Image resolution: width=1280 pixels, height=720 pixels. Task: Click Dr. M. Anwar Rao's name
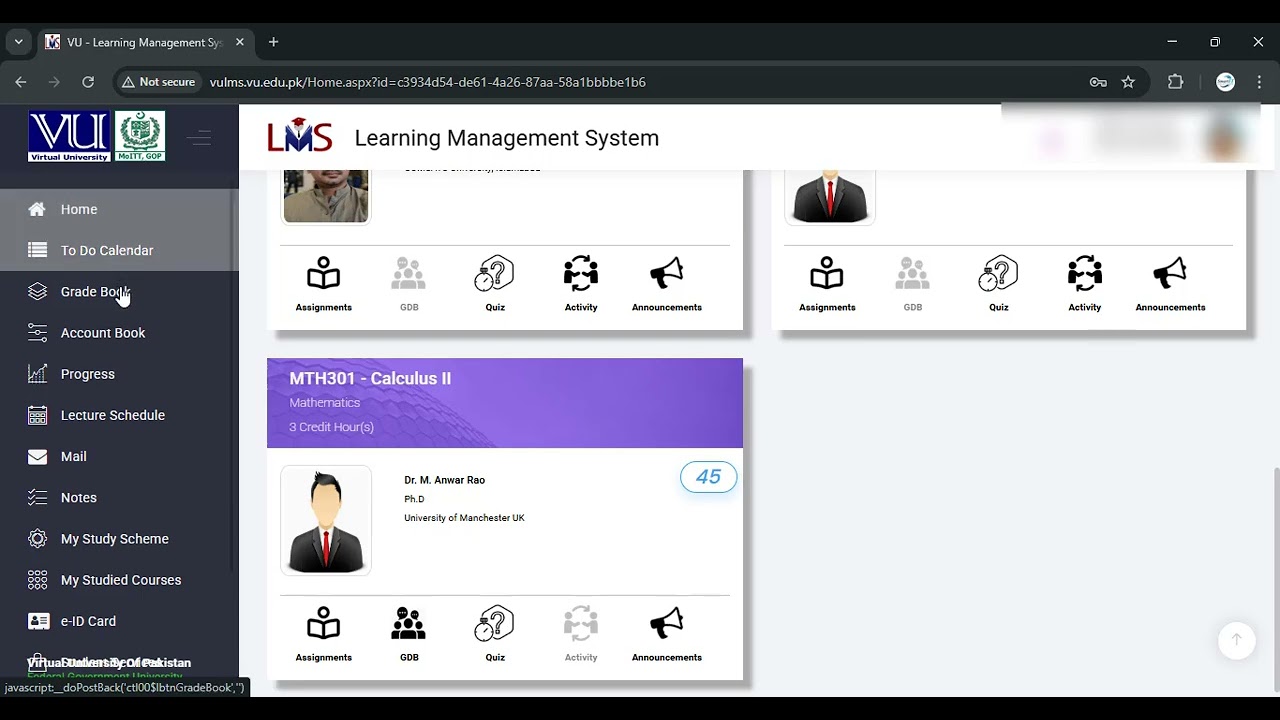[x=444, y=480]
